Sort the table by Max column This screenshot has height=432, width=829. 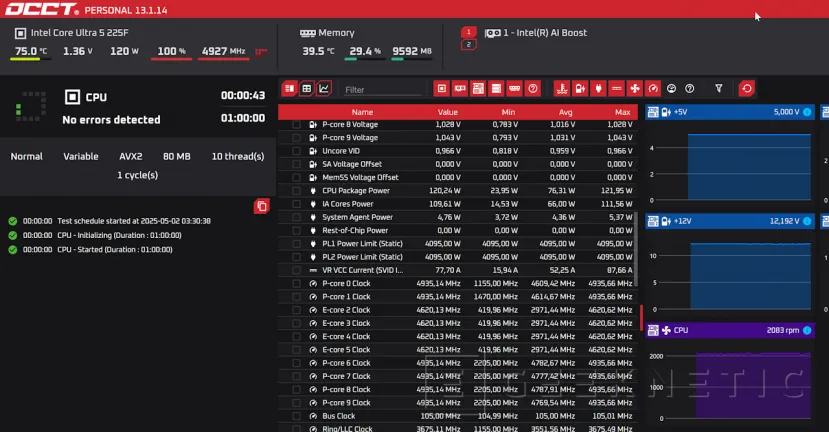[x=622, y=112]
